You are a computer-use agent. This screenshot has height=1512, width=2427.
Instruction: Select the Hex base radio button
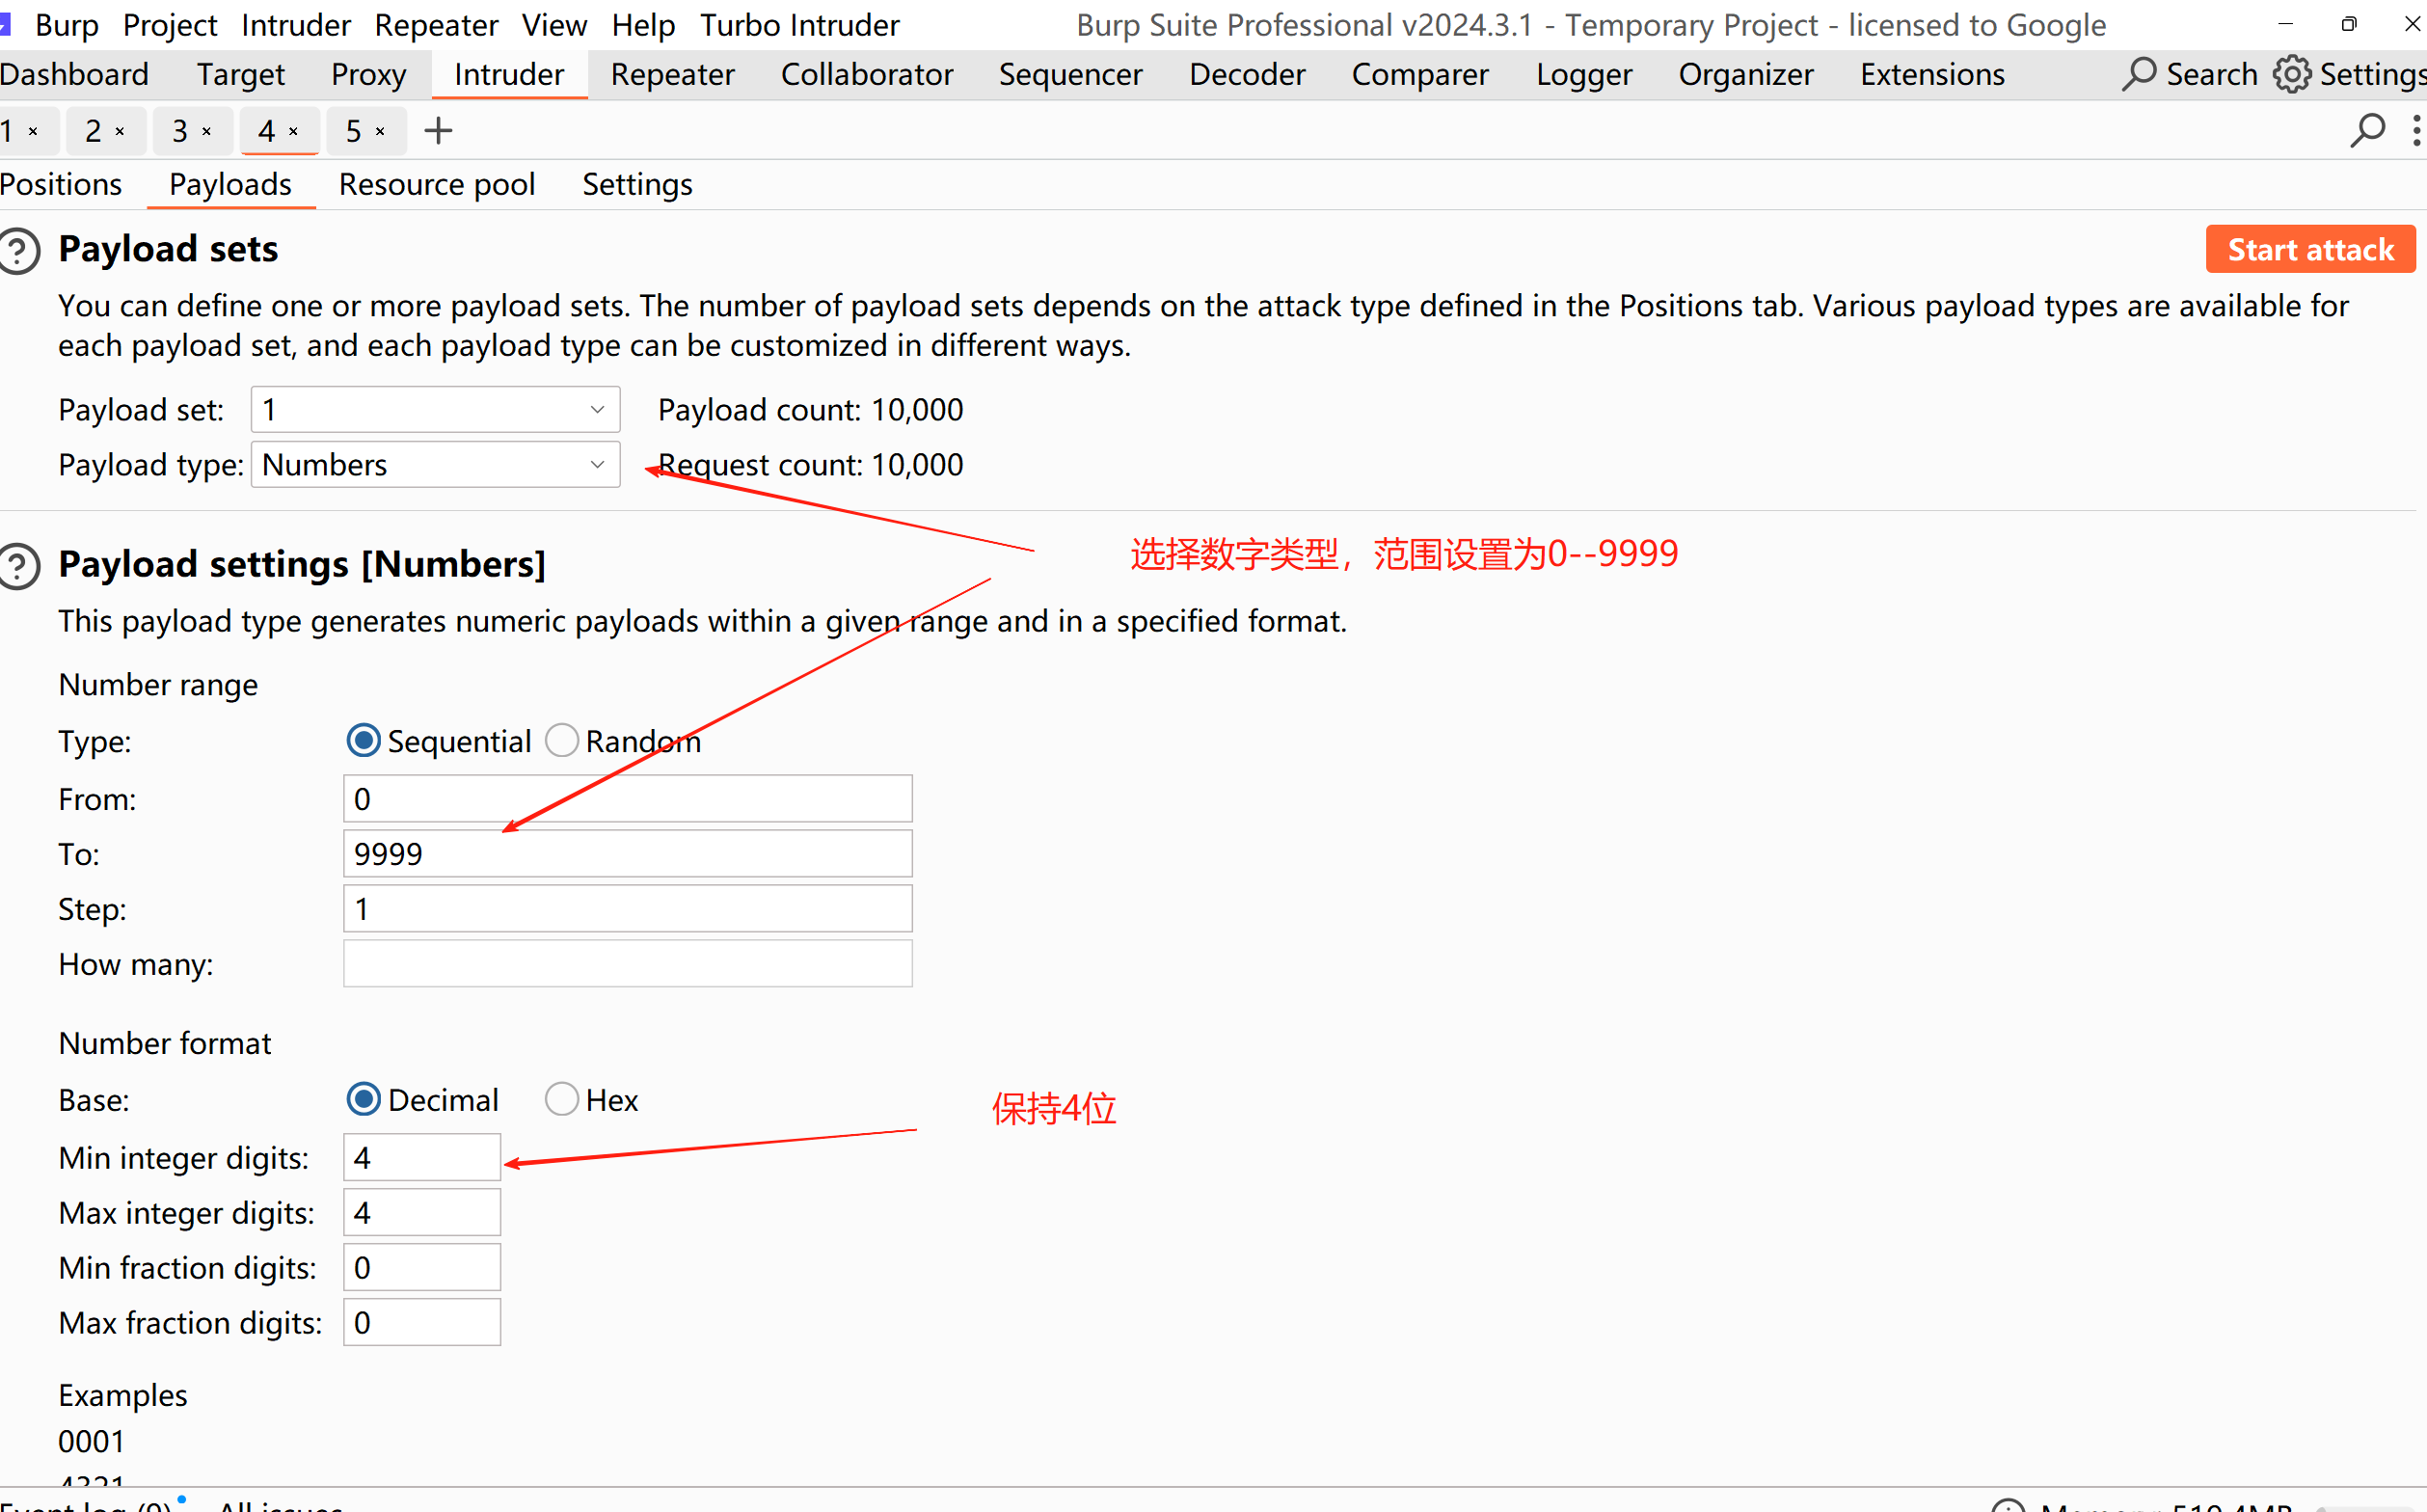562,1099
